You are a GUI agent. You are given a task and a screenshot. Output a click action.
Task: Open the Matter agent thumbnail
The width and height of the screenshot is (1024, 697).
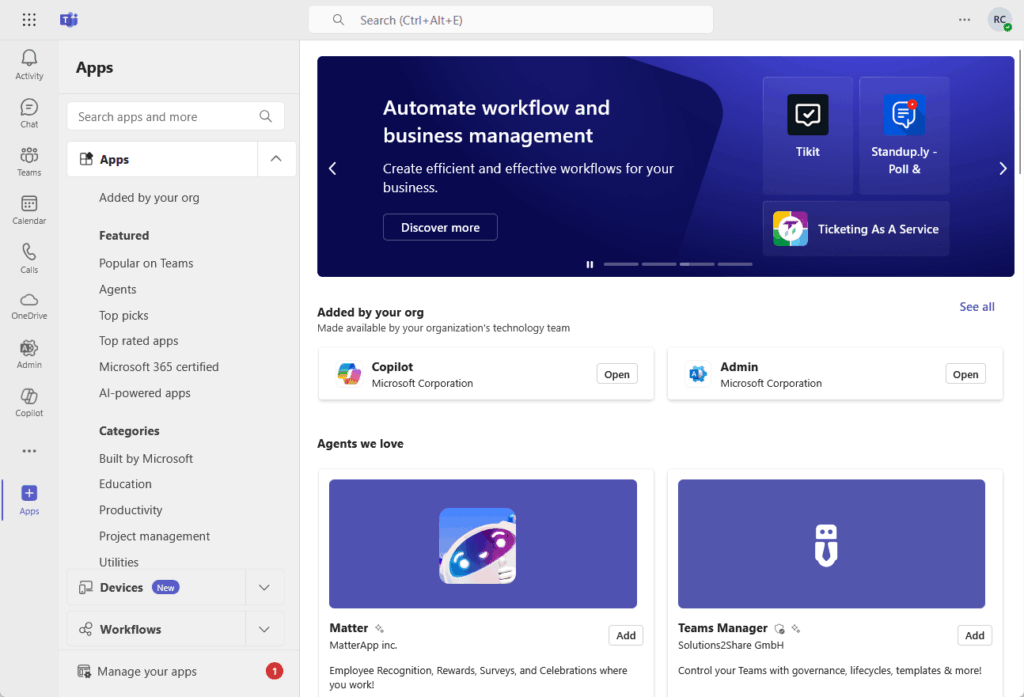[x=483, y=543]
